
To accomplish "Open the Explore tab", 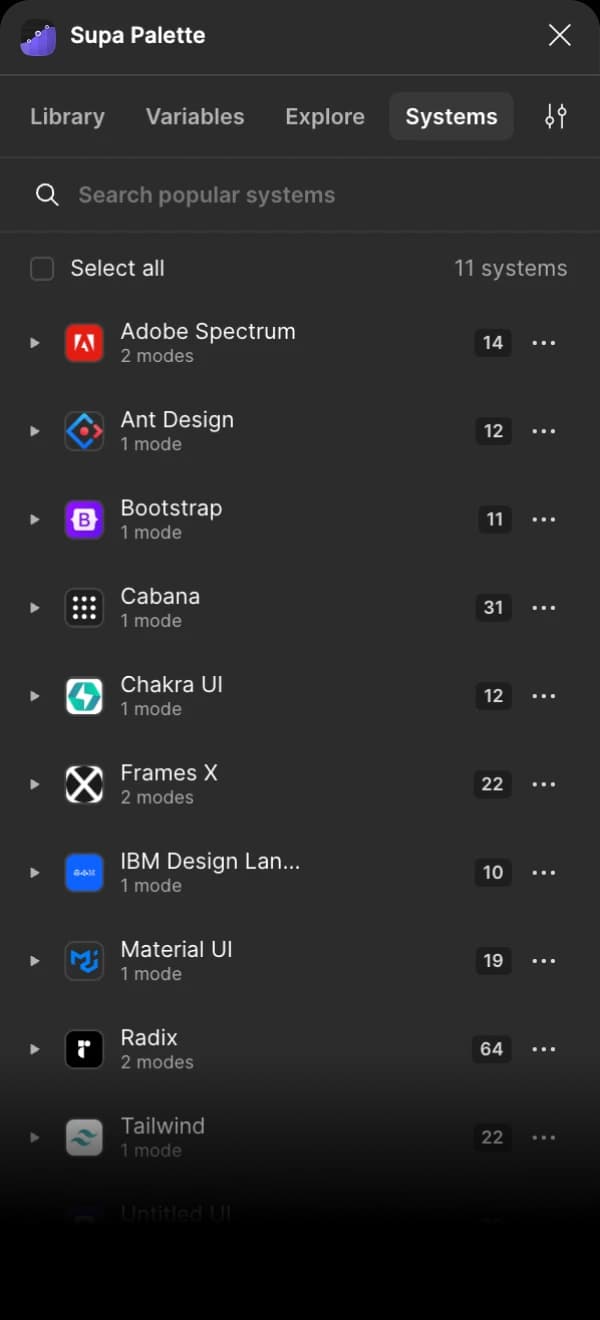I will 325,116.
